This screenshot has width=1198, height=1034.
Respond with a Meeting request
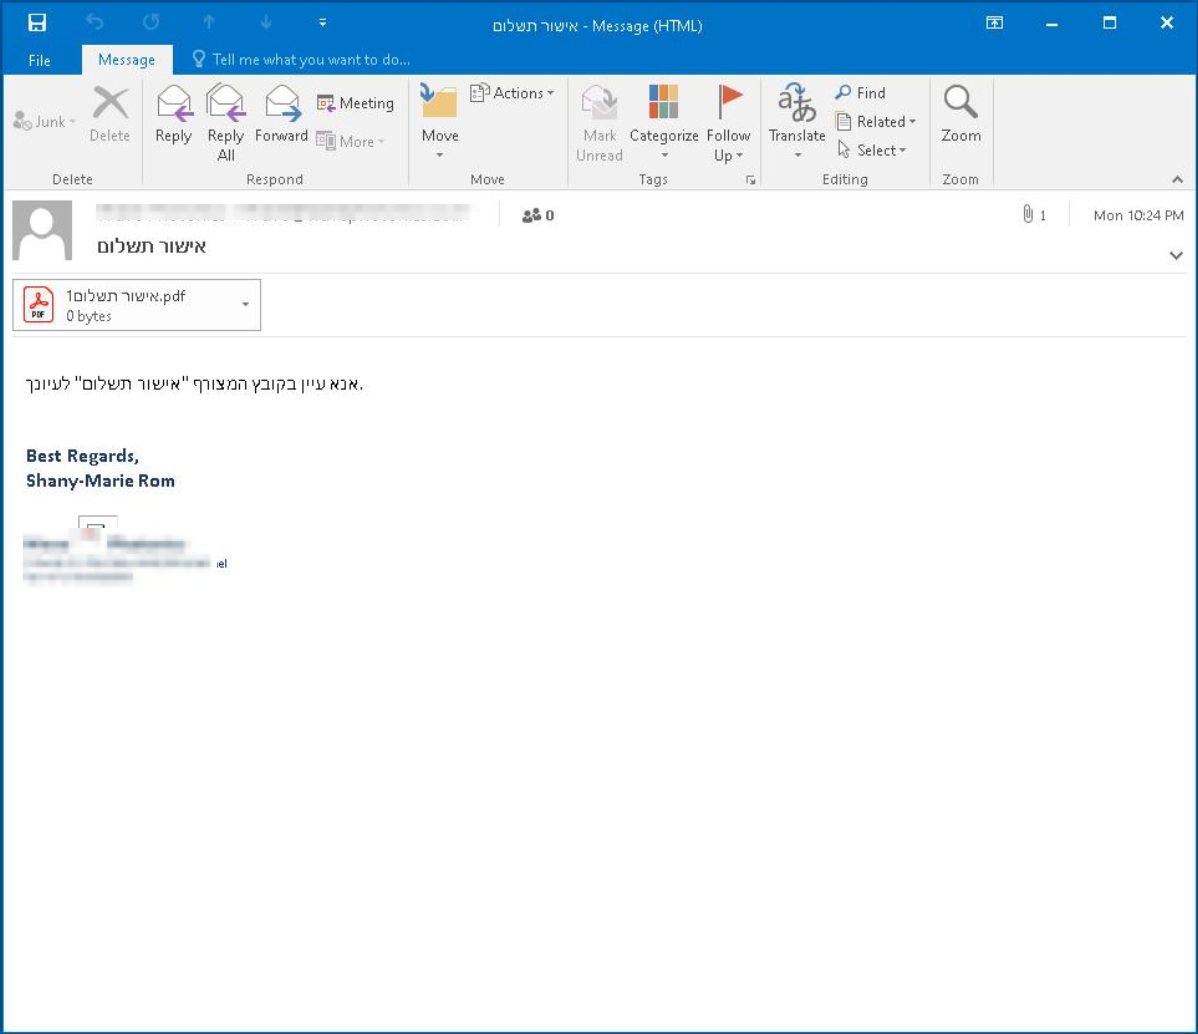pos(356,103)
